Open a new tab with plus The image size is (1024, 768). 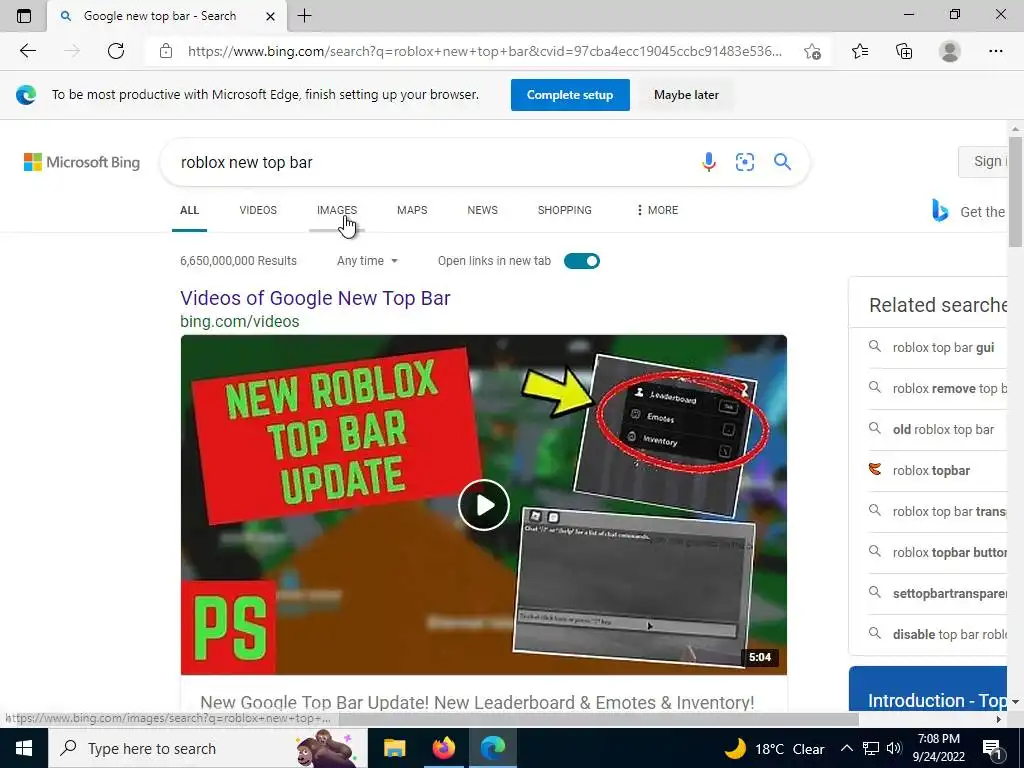pyautogui.click(x=304, y=16)
